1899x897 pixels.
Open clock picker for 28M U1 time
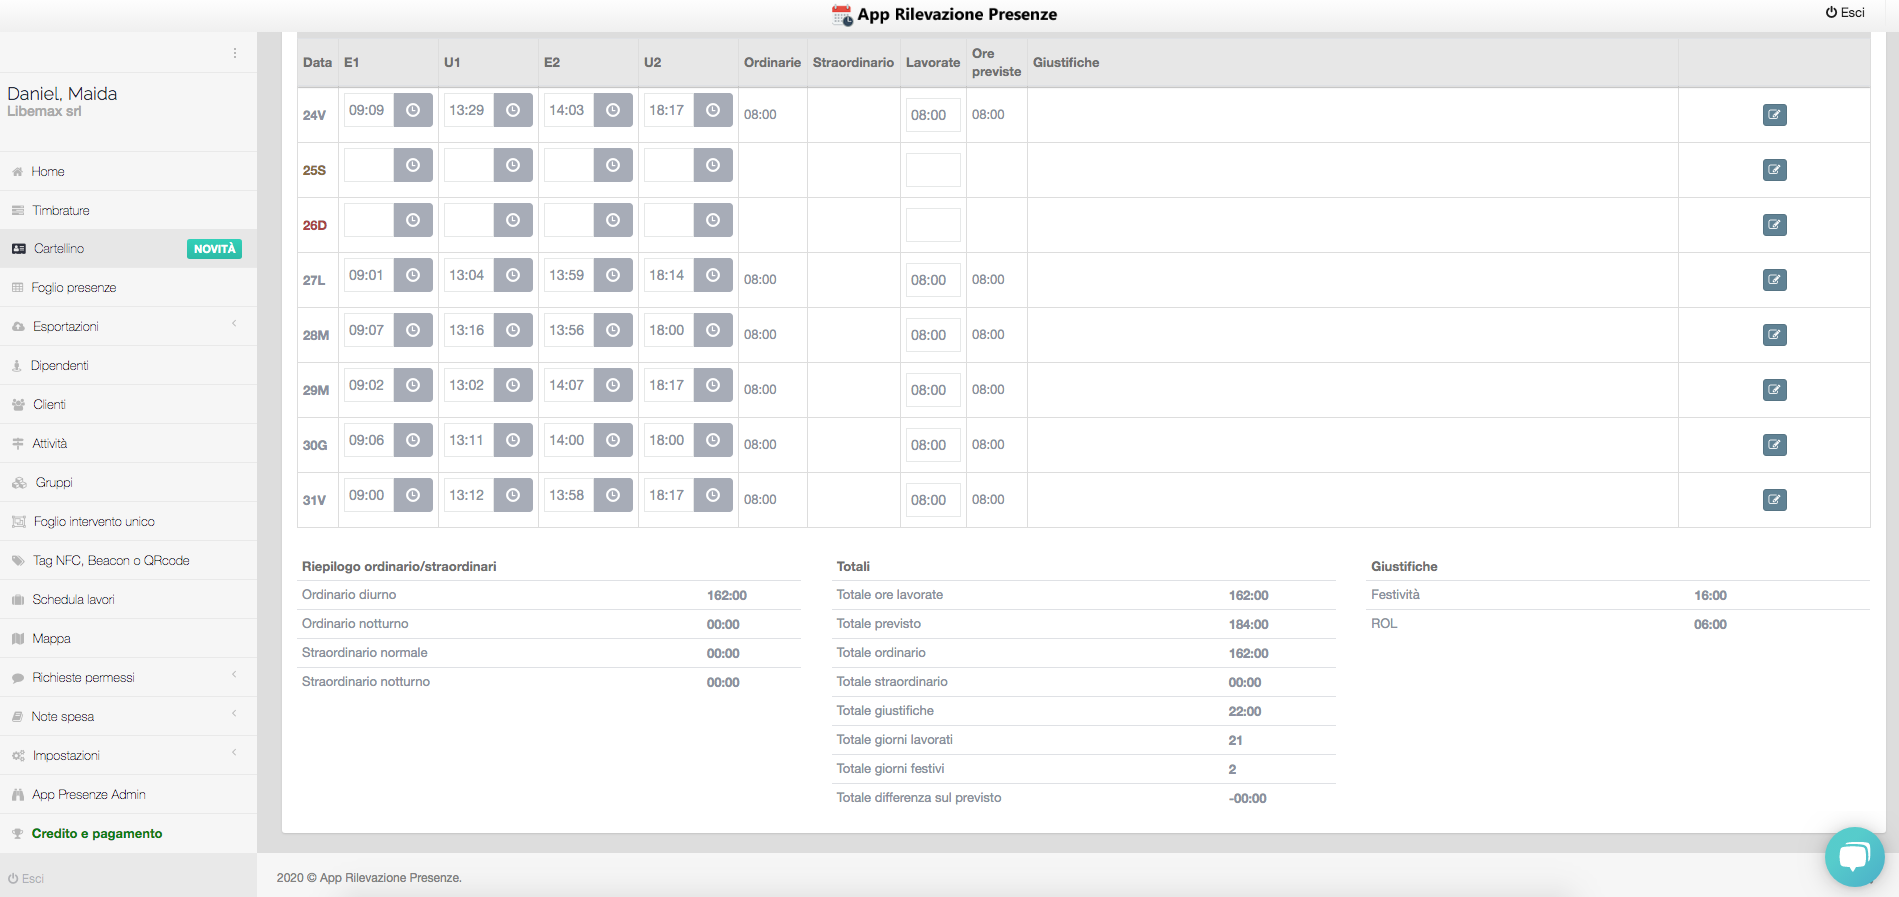pyautogui.click(x=513, y=330)
